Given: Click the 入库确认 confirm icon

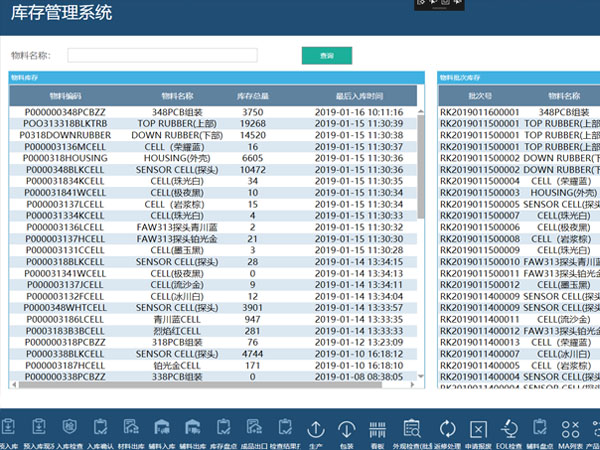Looking at the screenshot, I should click(x=99, y=428).
